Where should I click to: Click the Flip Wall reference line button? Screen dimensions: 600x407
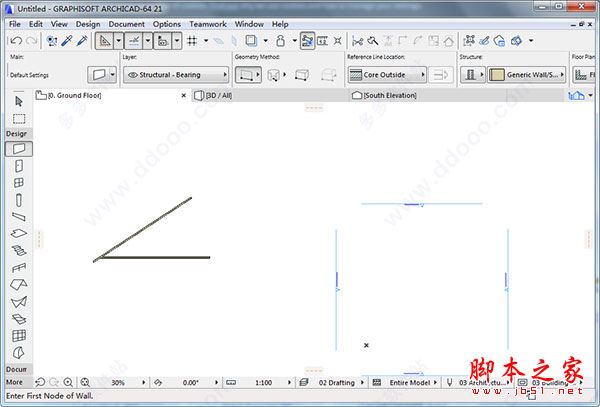441,75
